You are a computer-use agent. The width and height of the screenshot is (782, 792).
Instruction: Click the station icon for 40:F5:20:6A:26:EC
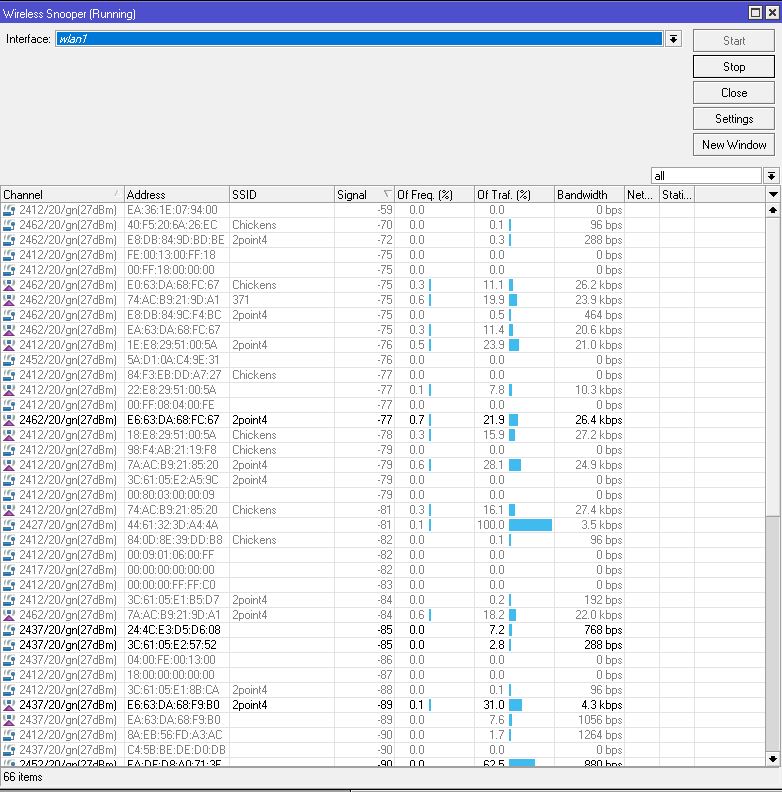(9, 225)
